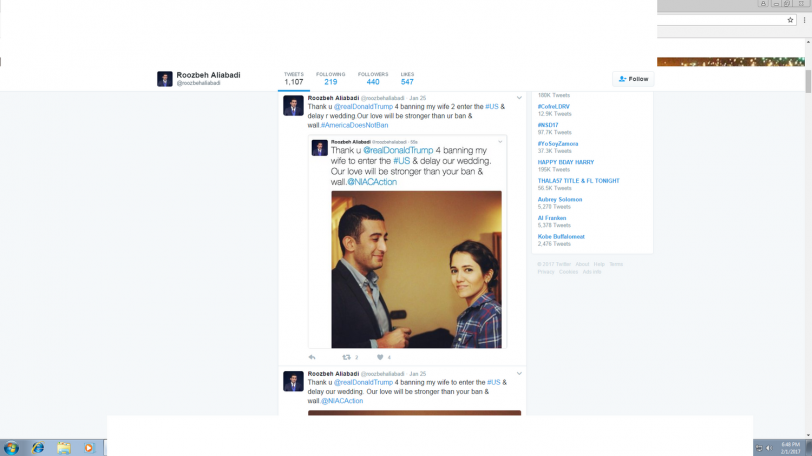Click avatar inside the quoted tweet
The width and height of the screenshot is (812, 456).
(x=320, y=148)
